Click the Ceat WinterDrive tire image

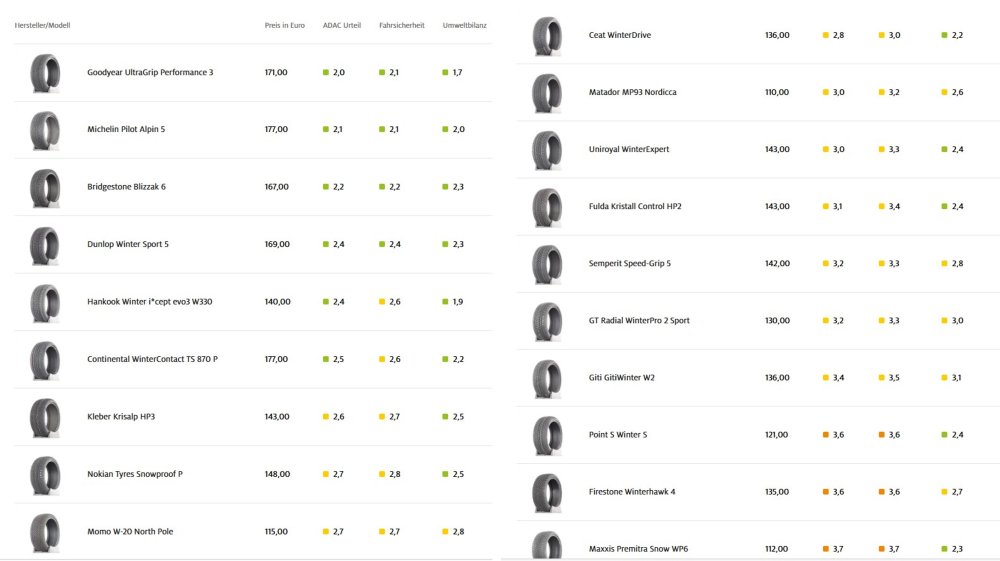547,36
